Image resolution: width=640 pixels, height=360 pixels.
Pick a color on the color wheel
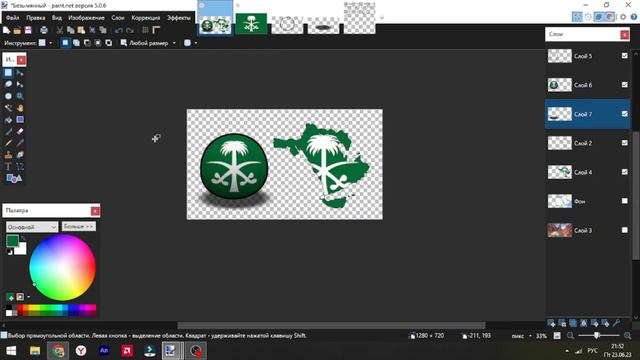(62, 267)
